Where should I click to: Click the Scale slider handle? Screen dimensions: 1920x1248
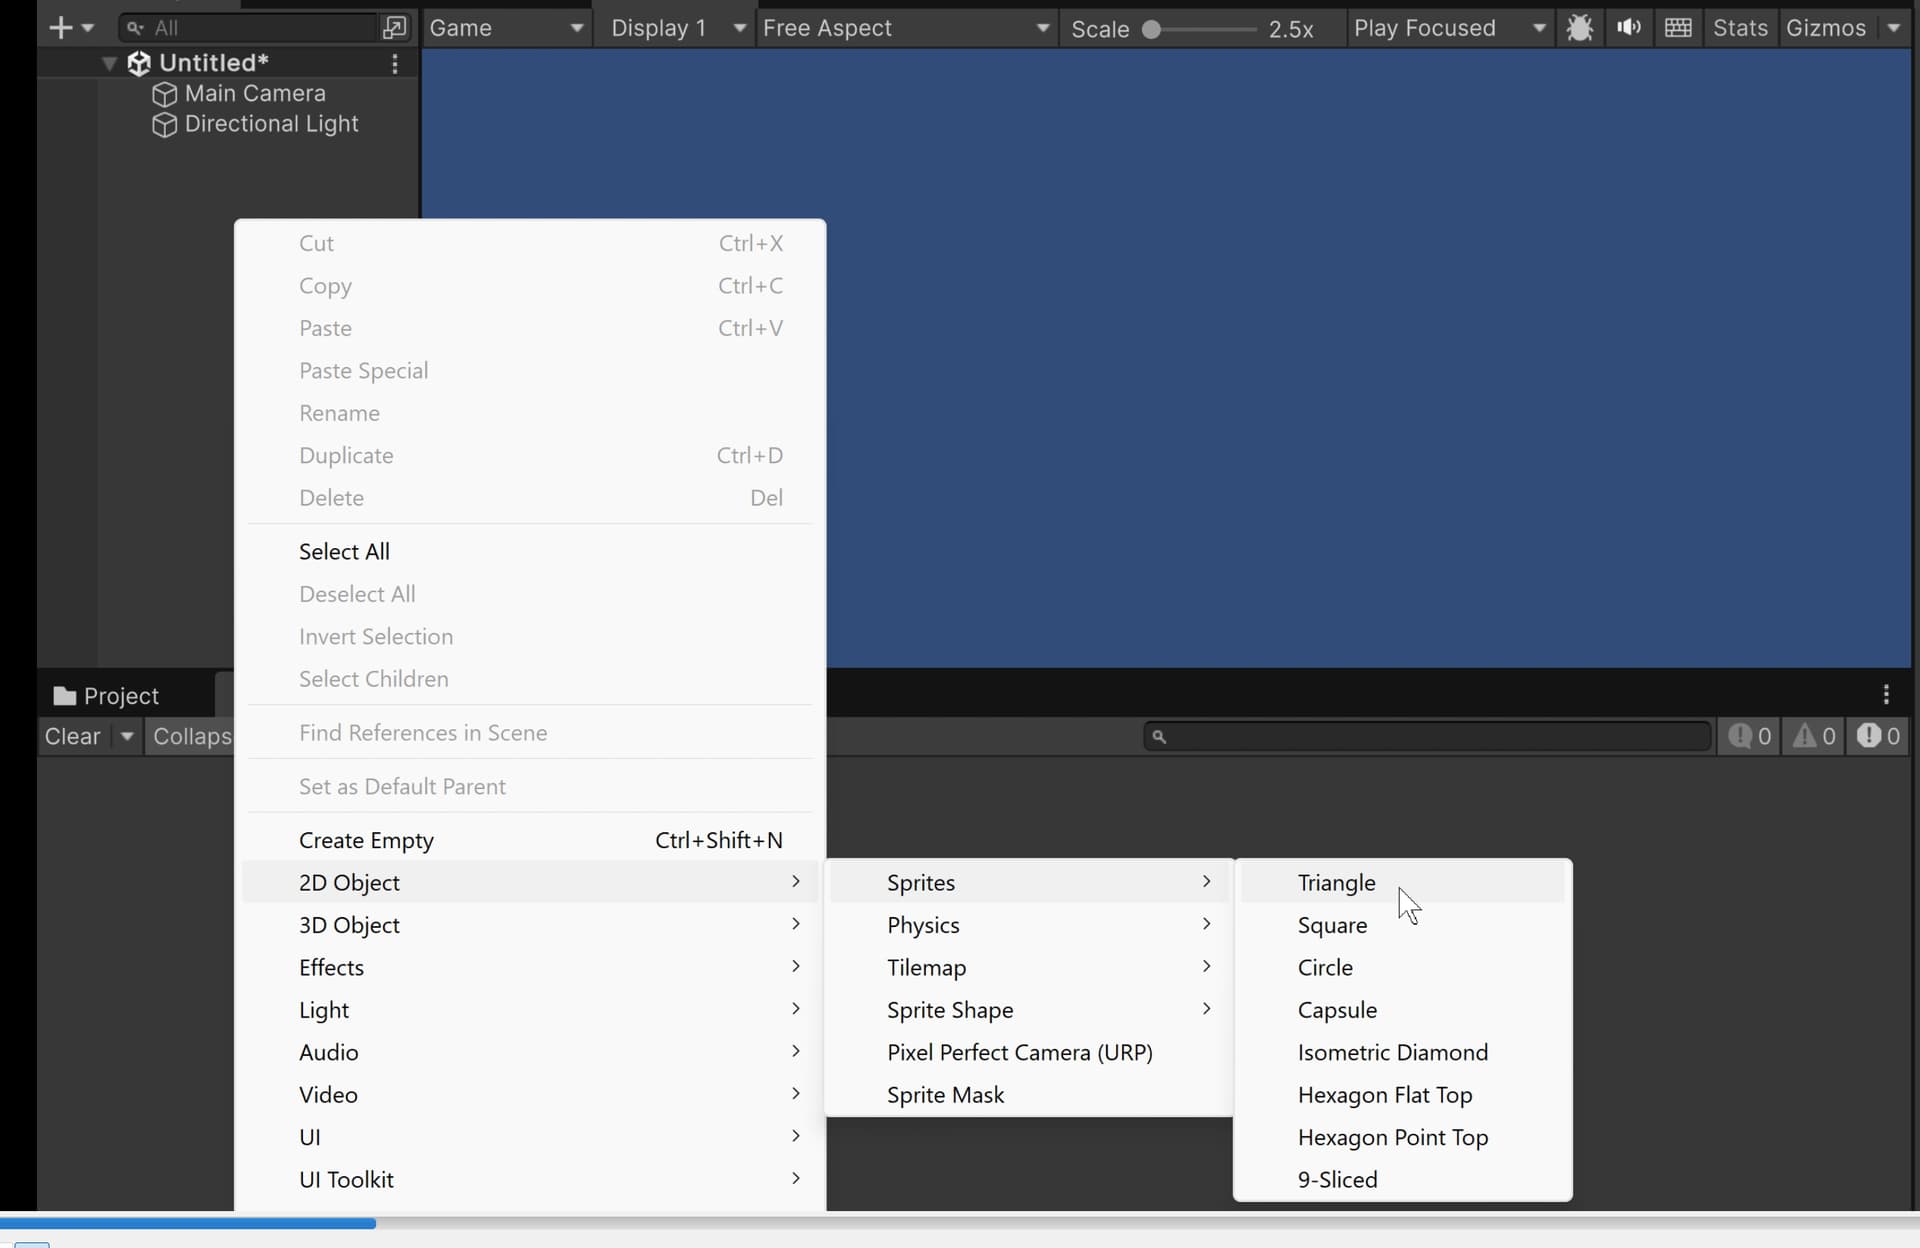(x=1152, y=29)
